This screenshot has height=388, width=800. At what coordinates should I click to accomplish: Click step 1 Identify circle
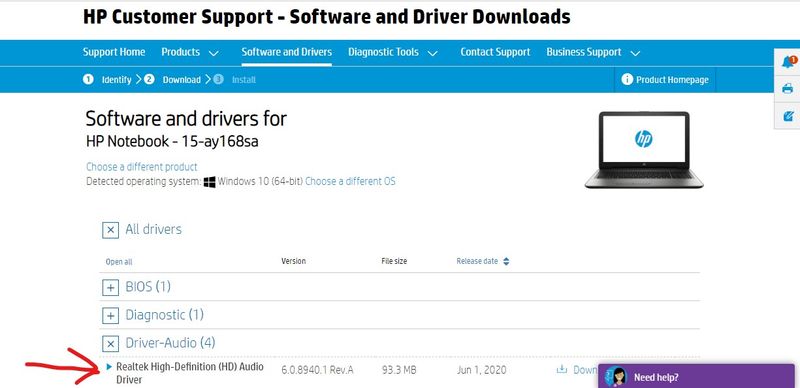pos(88,80)
